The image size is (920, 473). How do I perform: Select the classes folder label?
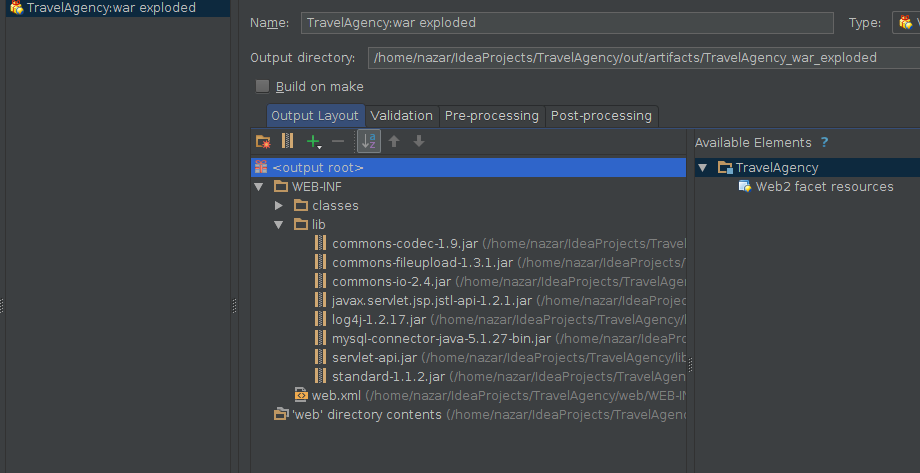335,205
